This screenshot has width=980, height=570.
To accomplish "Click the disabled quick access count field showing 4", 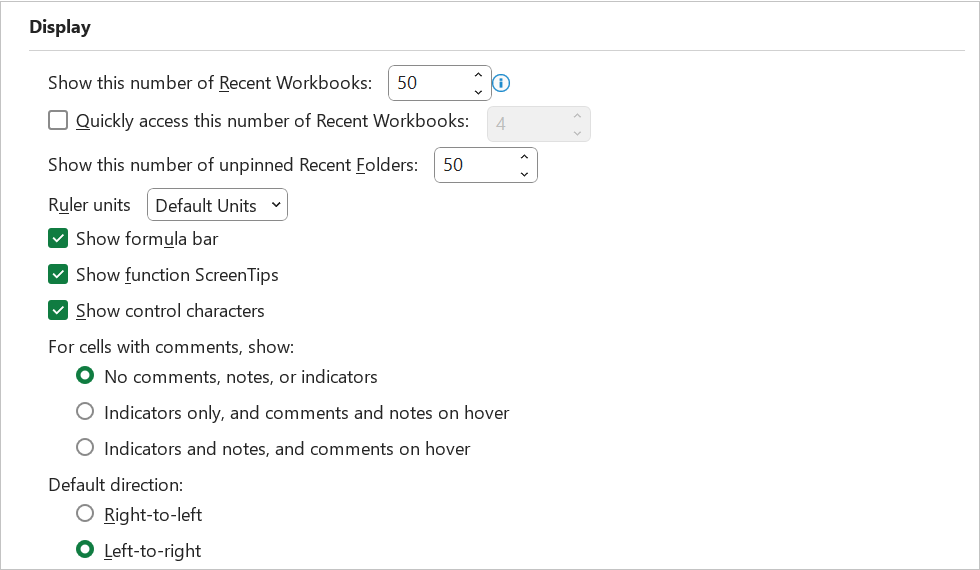I will tap(529, 124).
